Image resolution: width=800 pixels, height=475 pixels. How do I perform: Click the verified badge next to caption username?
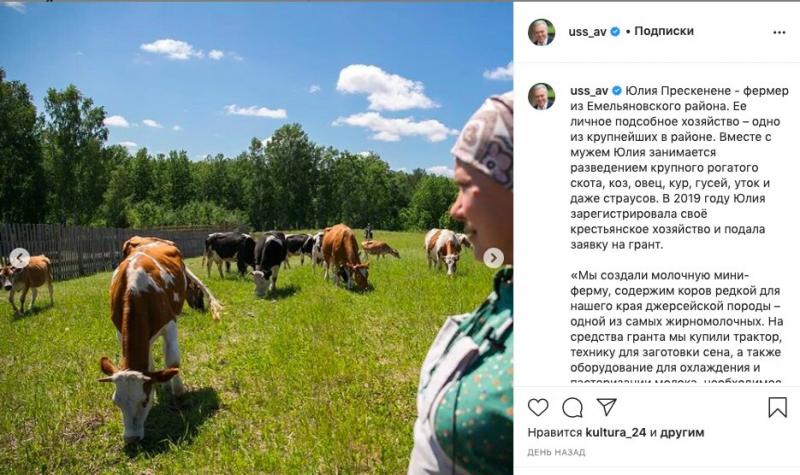[617, 91]
